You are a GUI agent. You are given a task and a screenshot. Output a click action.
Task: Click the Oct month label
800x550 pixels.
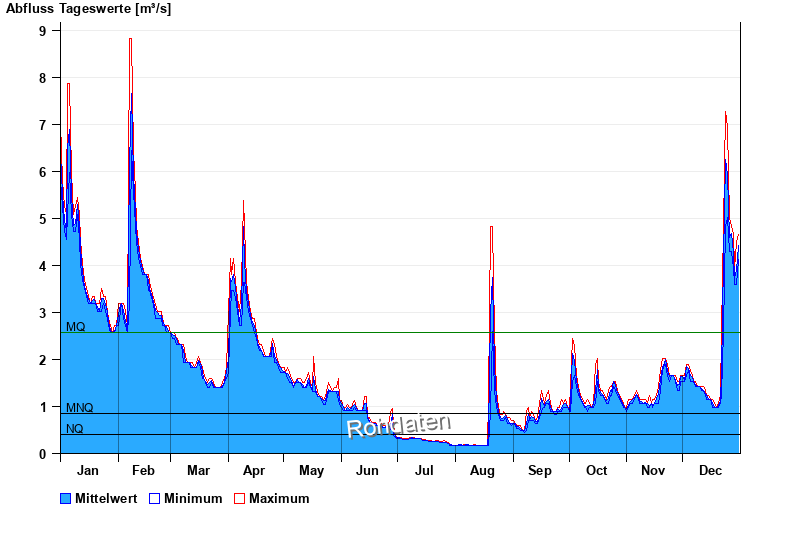pyautogui.click(x=596, y=471)
